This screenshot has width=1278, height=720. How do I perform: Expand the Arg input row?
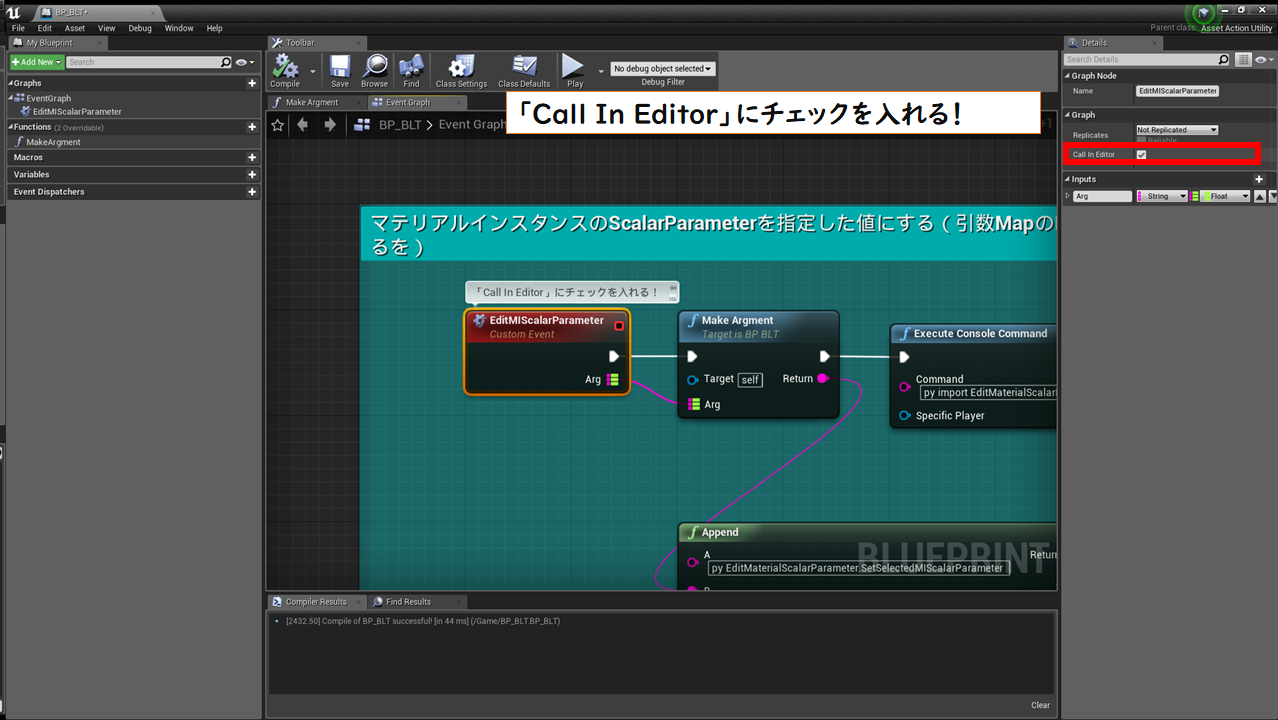[1067, 197]
